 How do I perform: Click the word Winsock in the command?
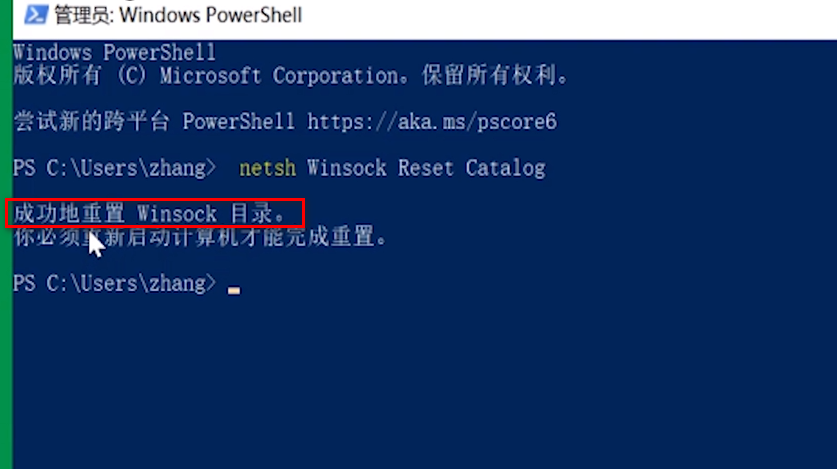pos(346,168)
